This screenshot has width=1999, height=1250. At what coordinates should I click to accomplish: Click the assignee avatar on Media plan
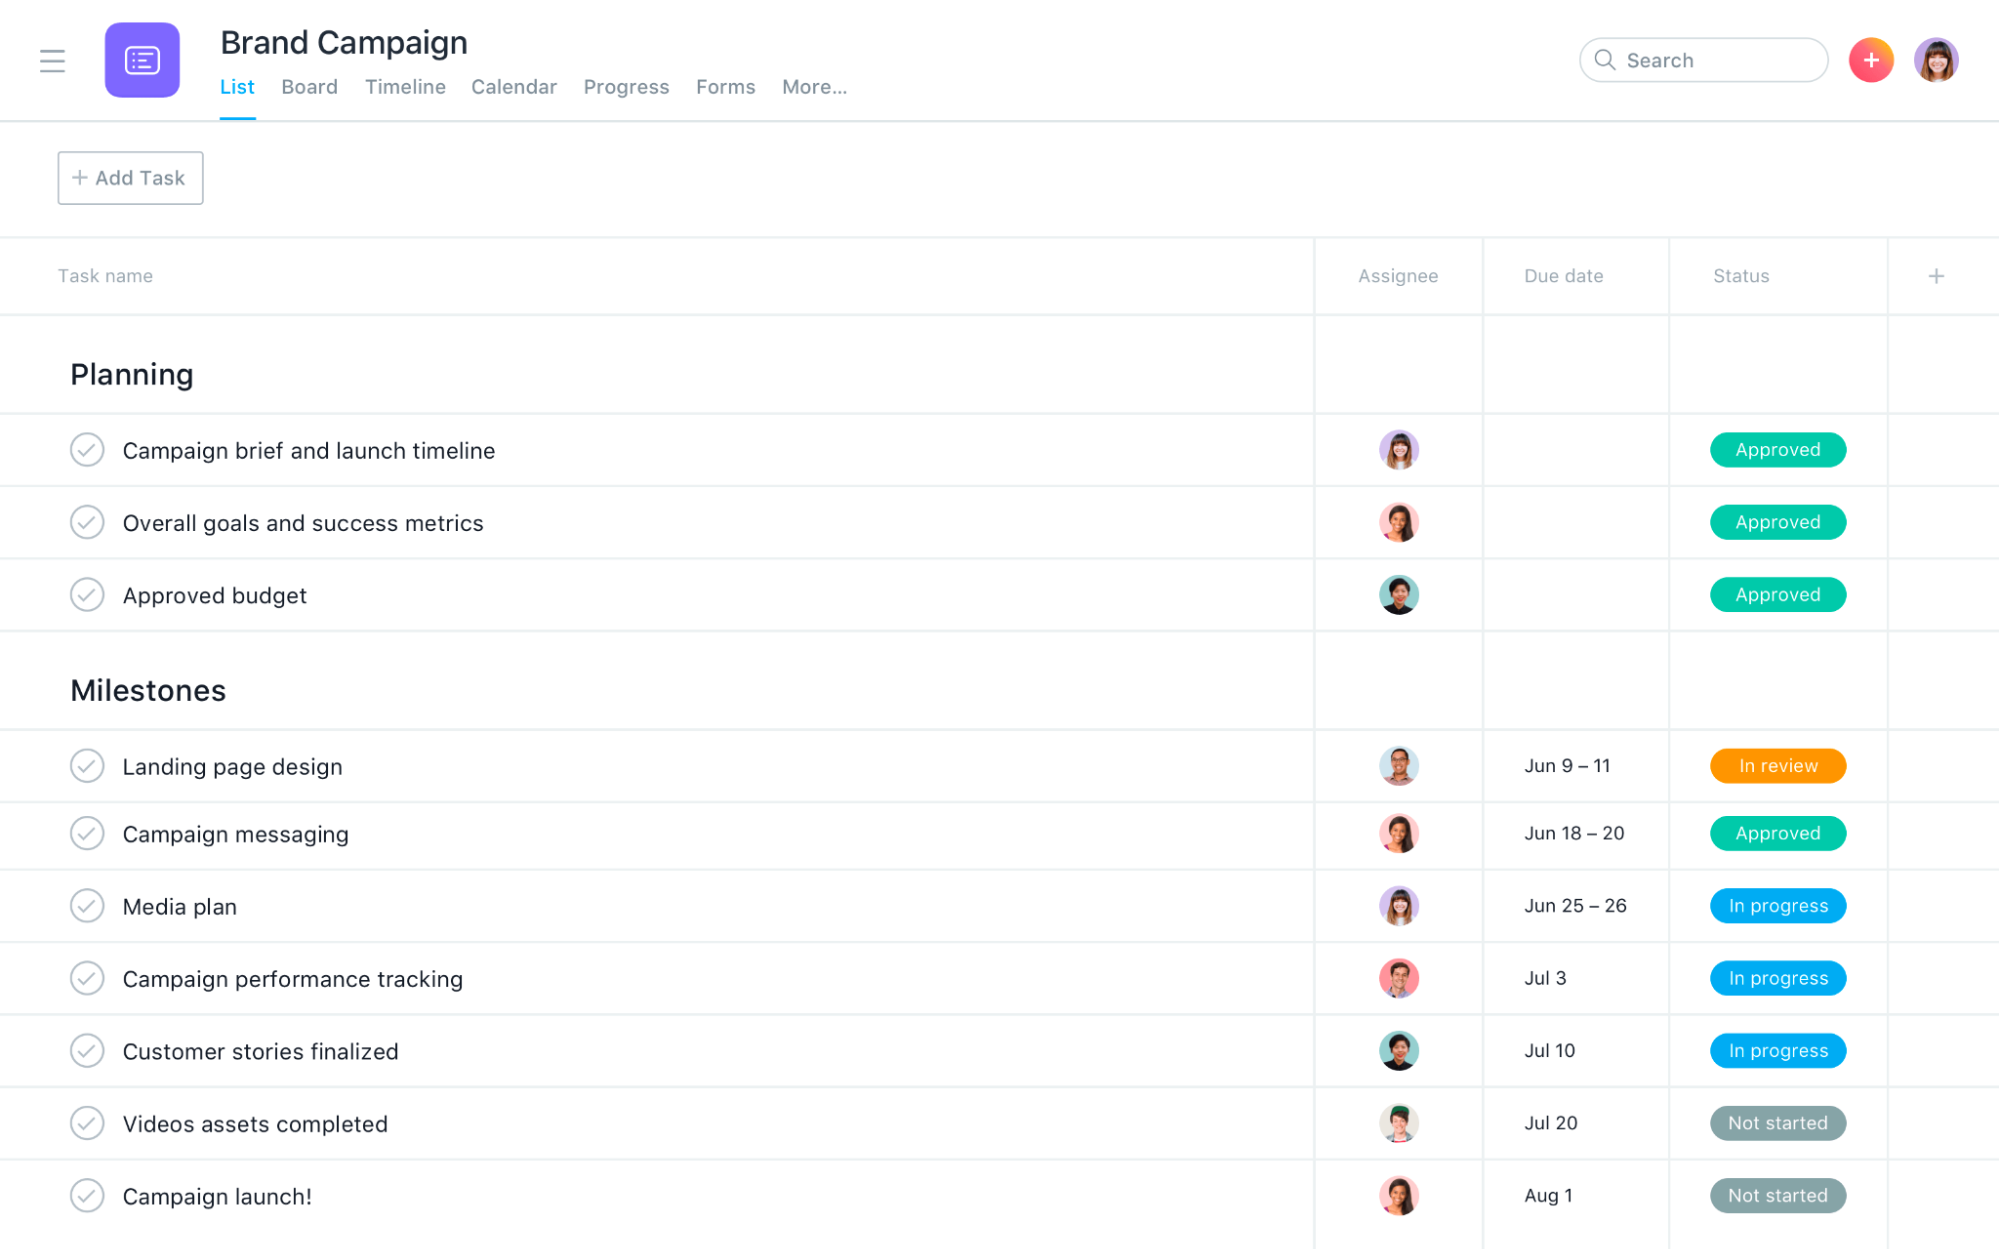(1399, 905)
